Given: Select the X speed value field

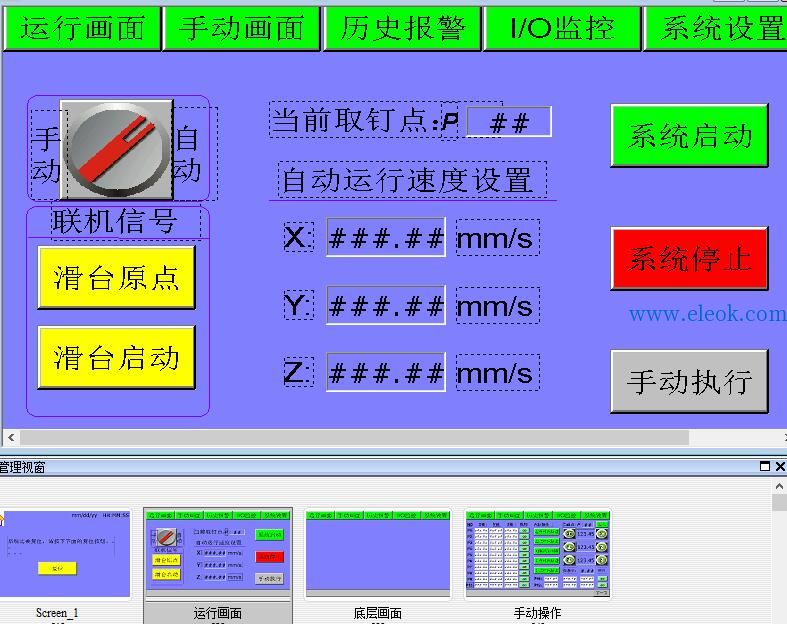Looking at the screenshot, I should pyautogui.click(x=386, y=237).
